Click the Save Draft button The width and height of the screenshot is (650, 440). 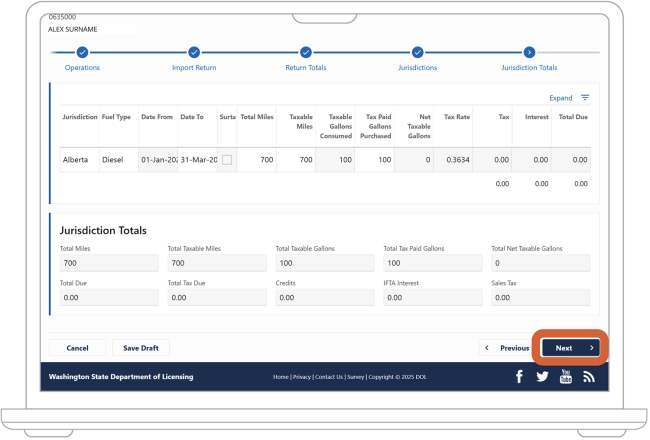[141, 348]
